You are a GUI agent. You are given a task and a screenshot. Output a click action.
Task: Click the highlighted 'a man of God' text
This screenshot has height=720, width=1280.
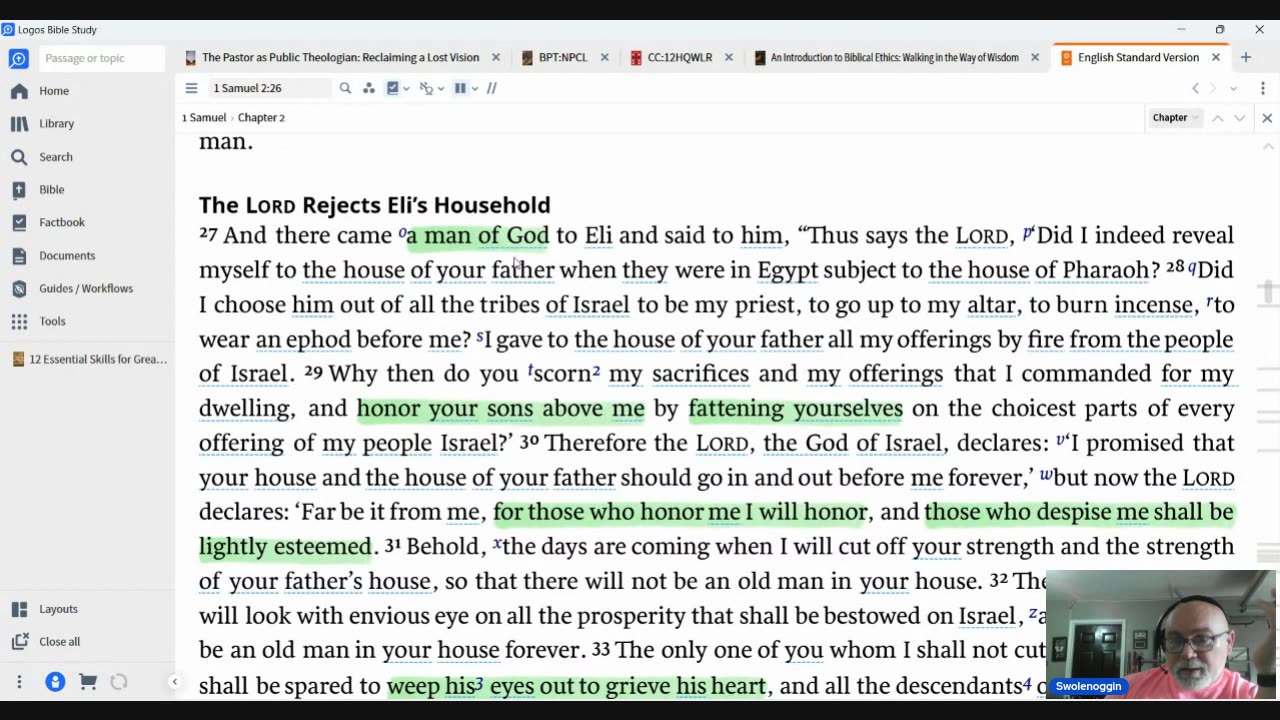pyautogui.click(x=478, y=236)
